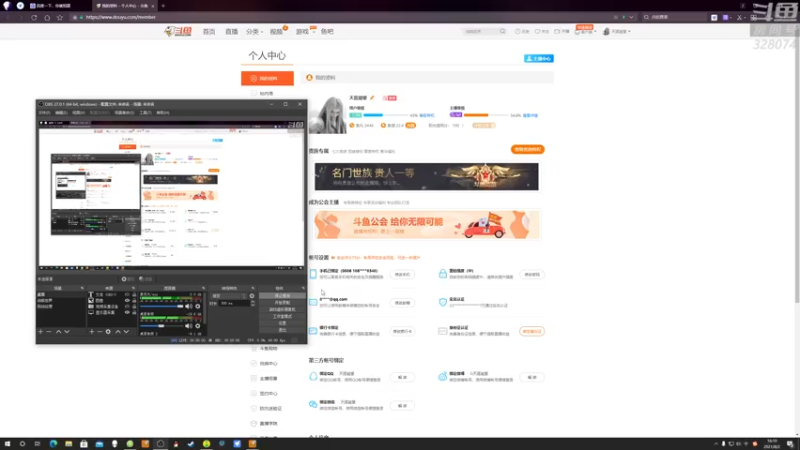Toggle lock on Display Capture source
800x450 pixels.
pos(134,313)
